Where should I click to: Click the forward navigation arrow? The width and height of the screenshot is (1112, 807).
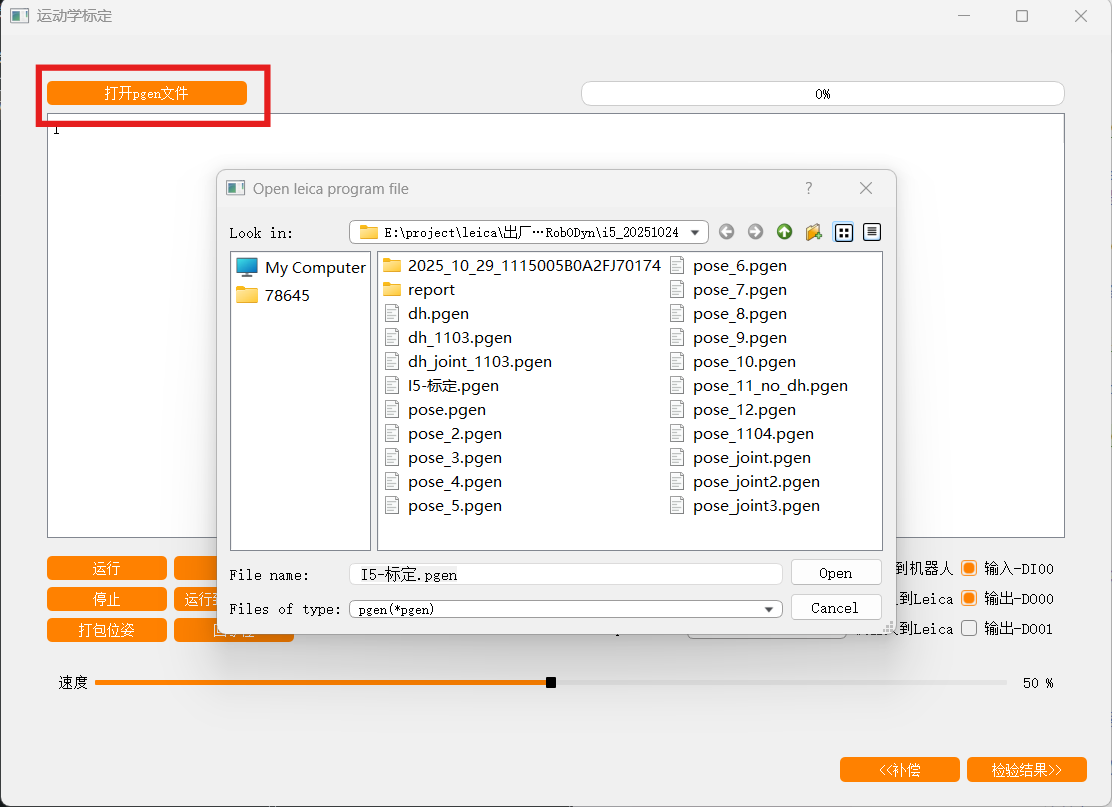tap(755, 231)
